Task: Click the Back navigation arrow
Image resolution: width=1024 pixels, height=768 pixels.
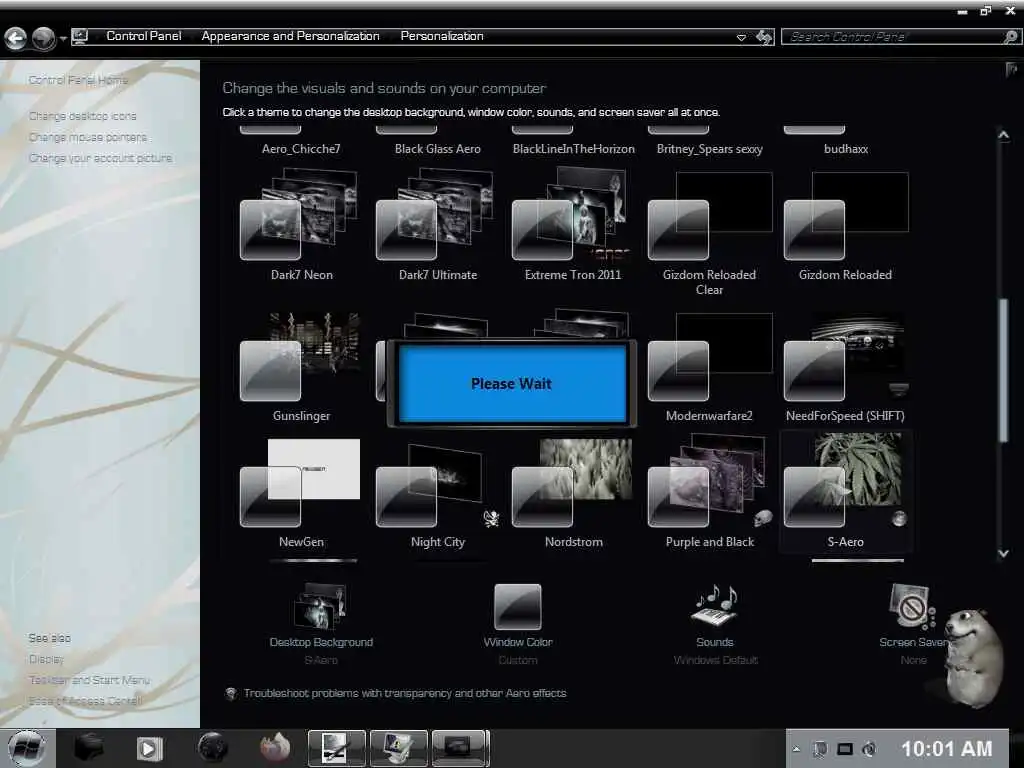Action: [16, 39]
